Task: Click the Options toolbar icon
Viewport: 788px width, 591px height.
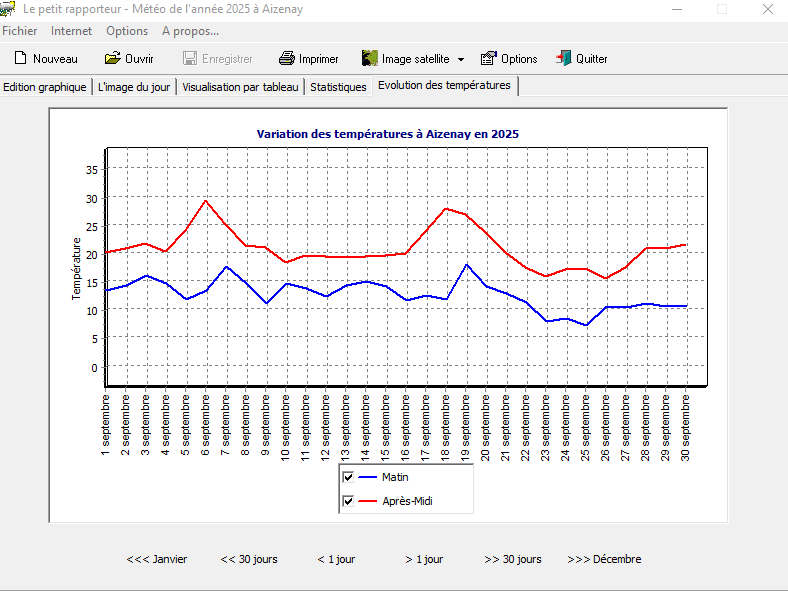Action: tap(489, 59)
